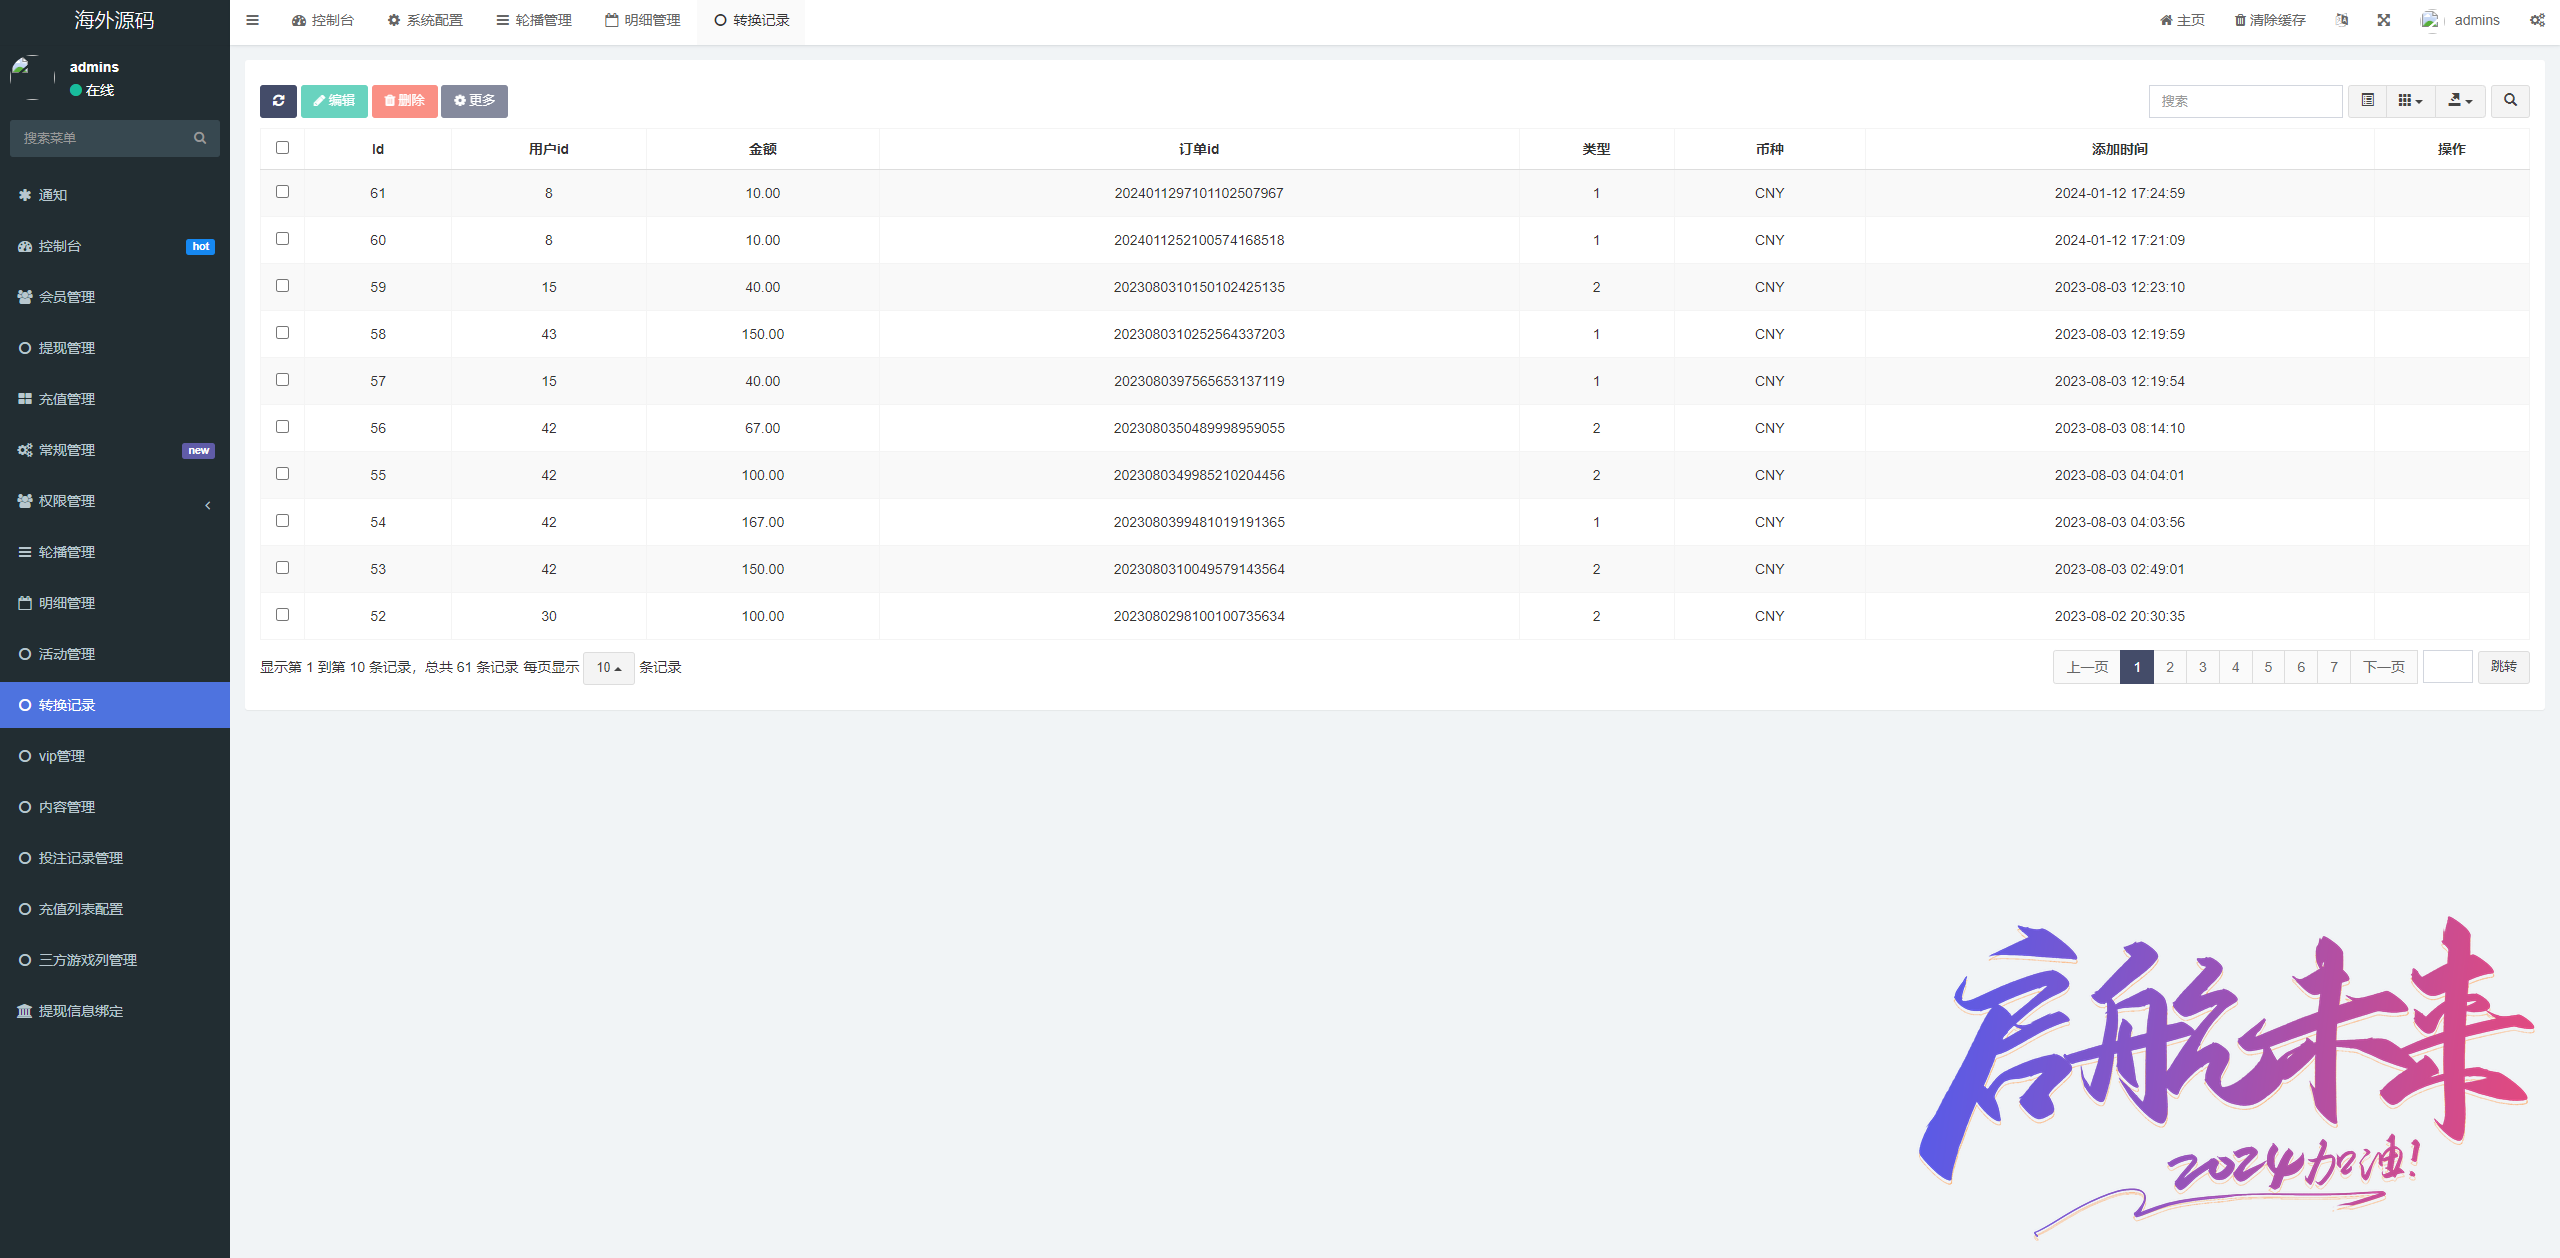Switch to the 轮播管理 tab
Screen dimensions: 2560x1258
(534, 20)
